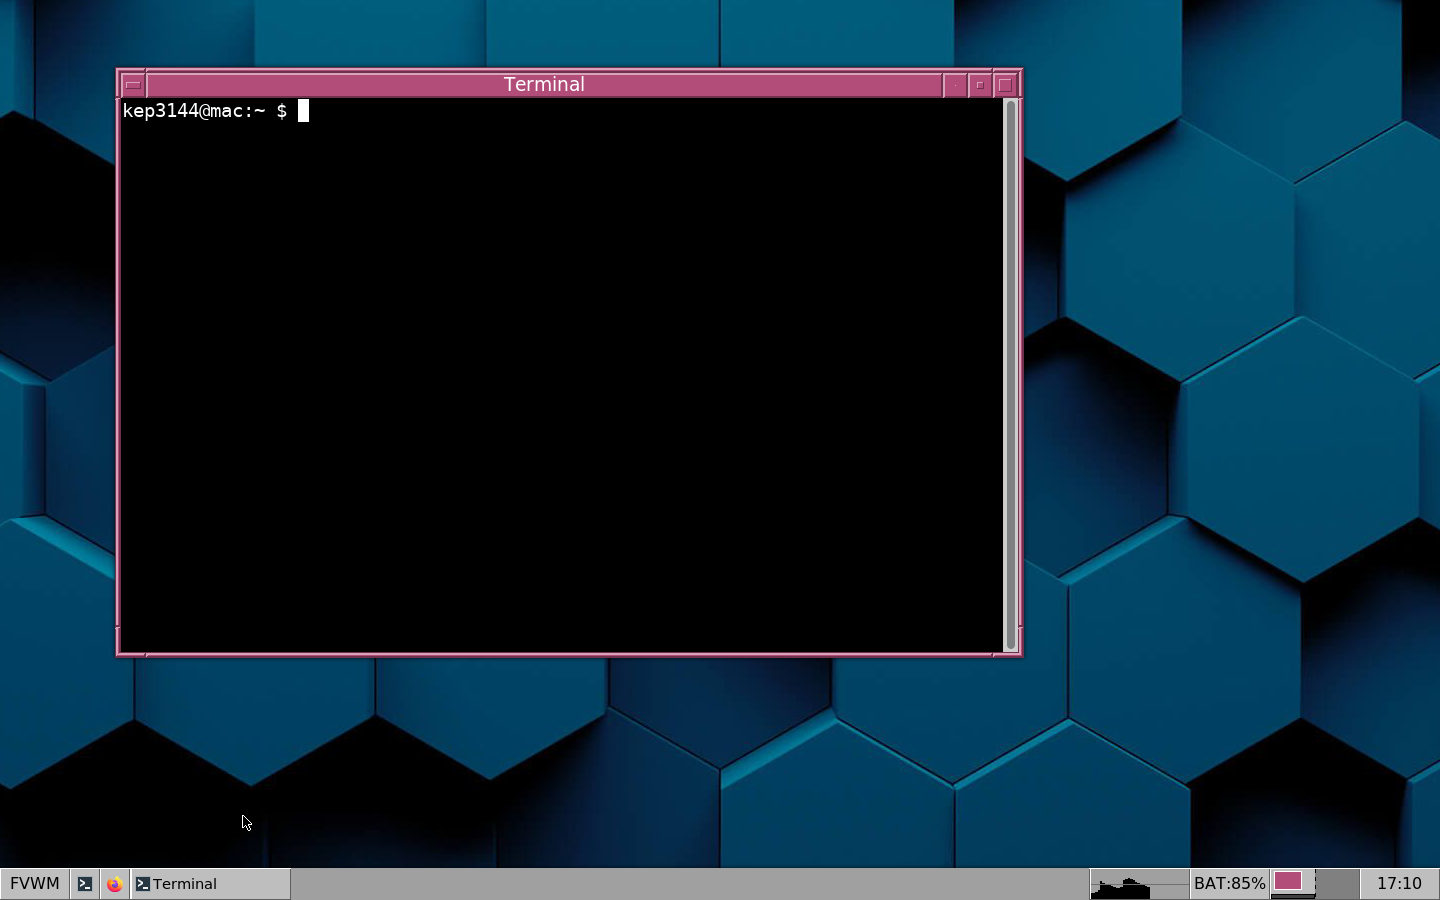Click the CPU load graph applet

[1139, 884]
